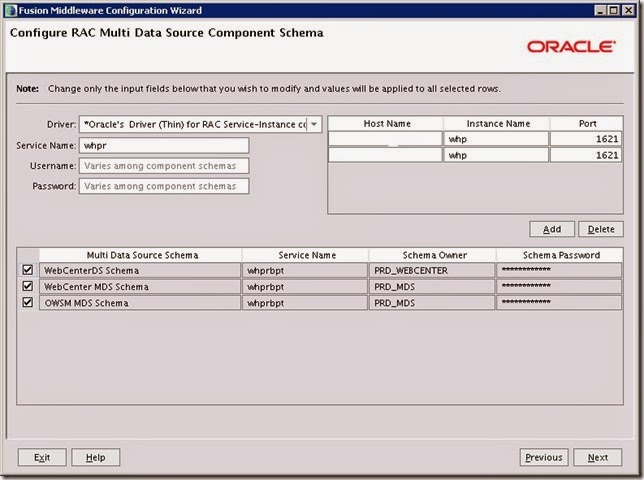Click Add to add a RAC host row
The width and height of the screenshot is (644, 480).
(552, 229)
